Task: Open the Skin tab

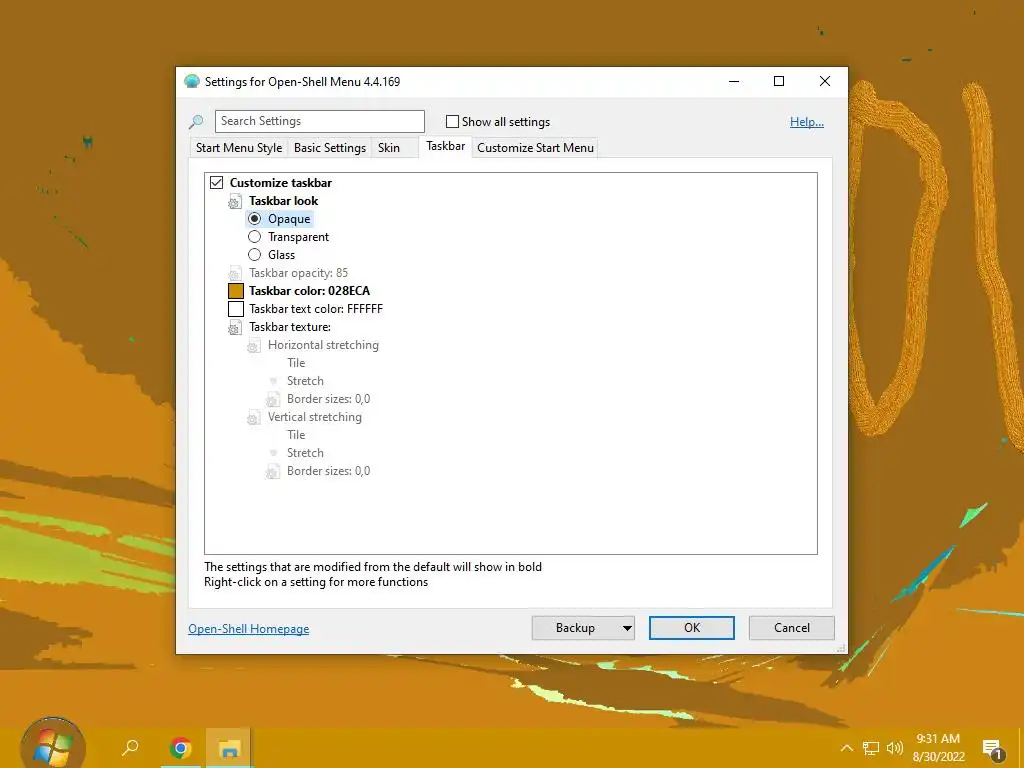Action: [389, 148]
